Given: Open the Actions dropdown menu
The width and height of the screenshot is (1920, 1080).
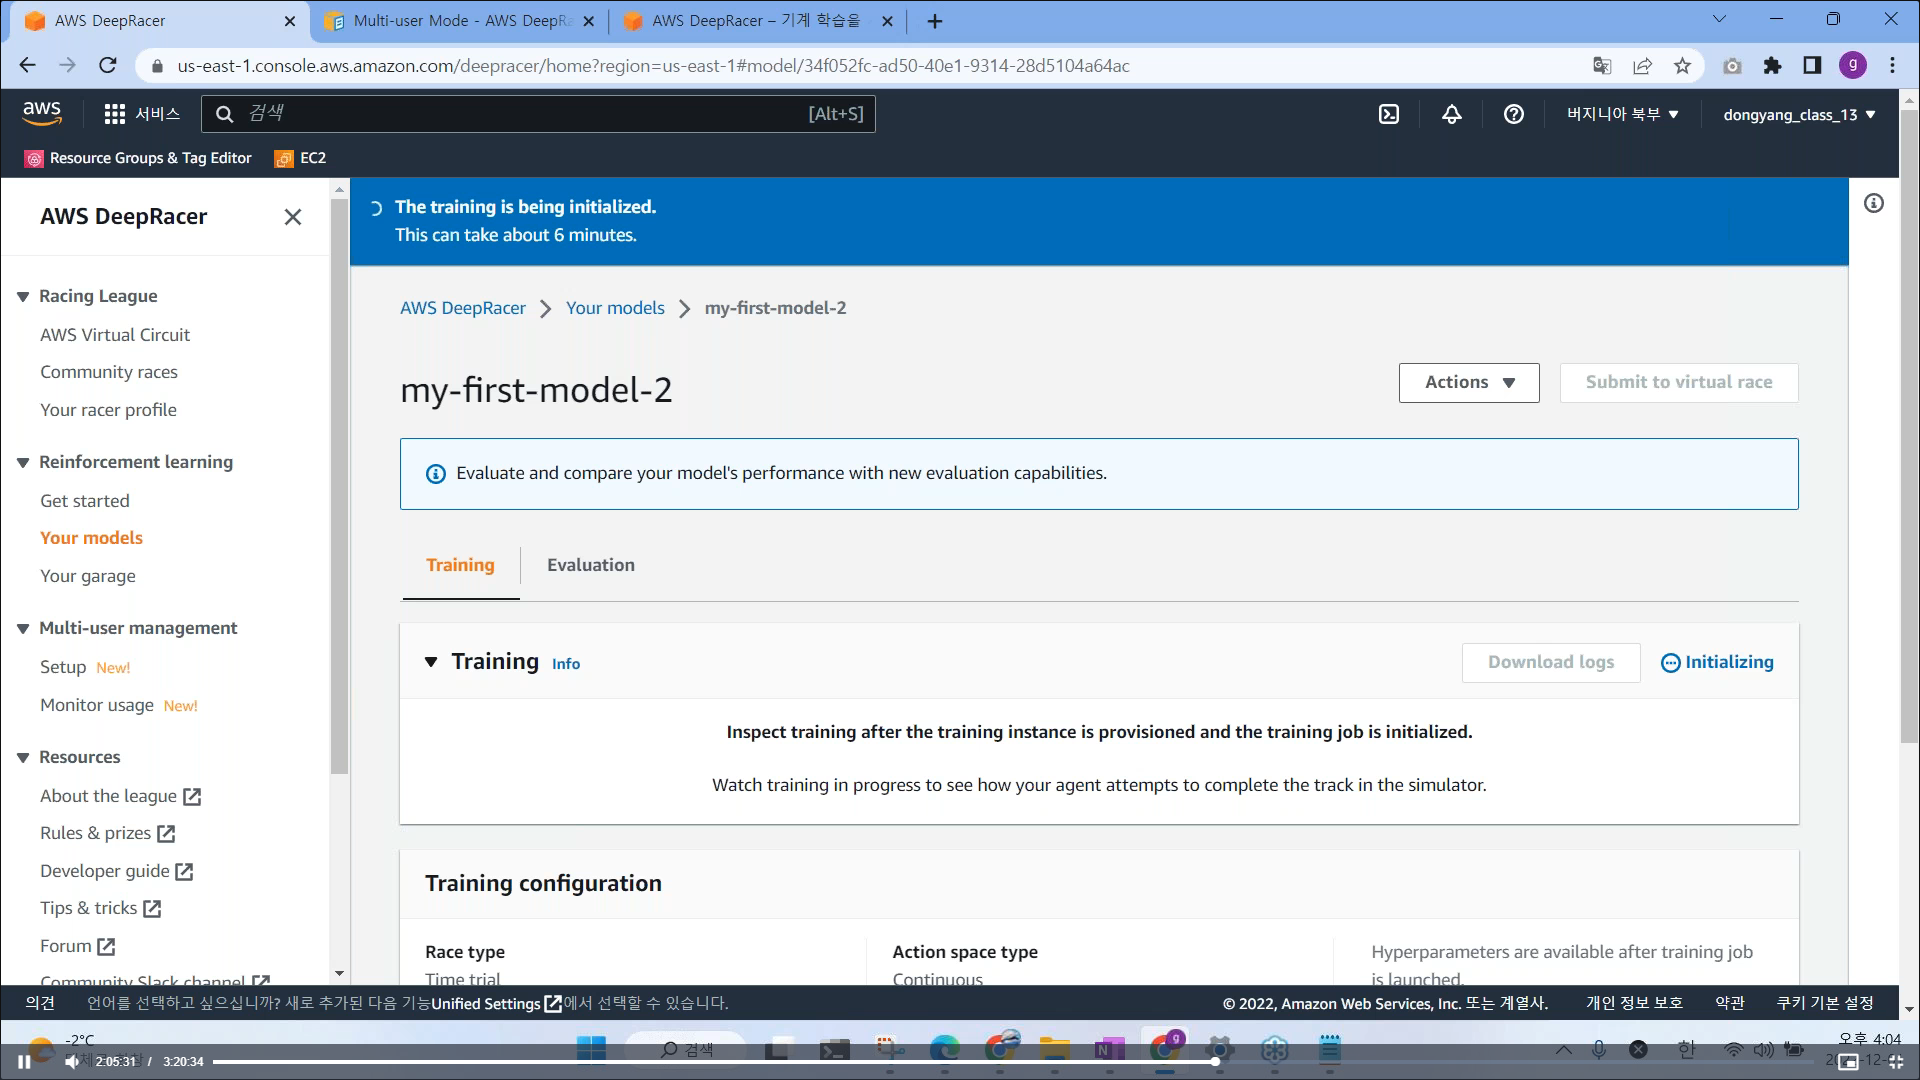Looking at the screenshot, I should coord(1468,383).
